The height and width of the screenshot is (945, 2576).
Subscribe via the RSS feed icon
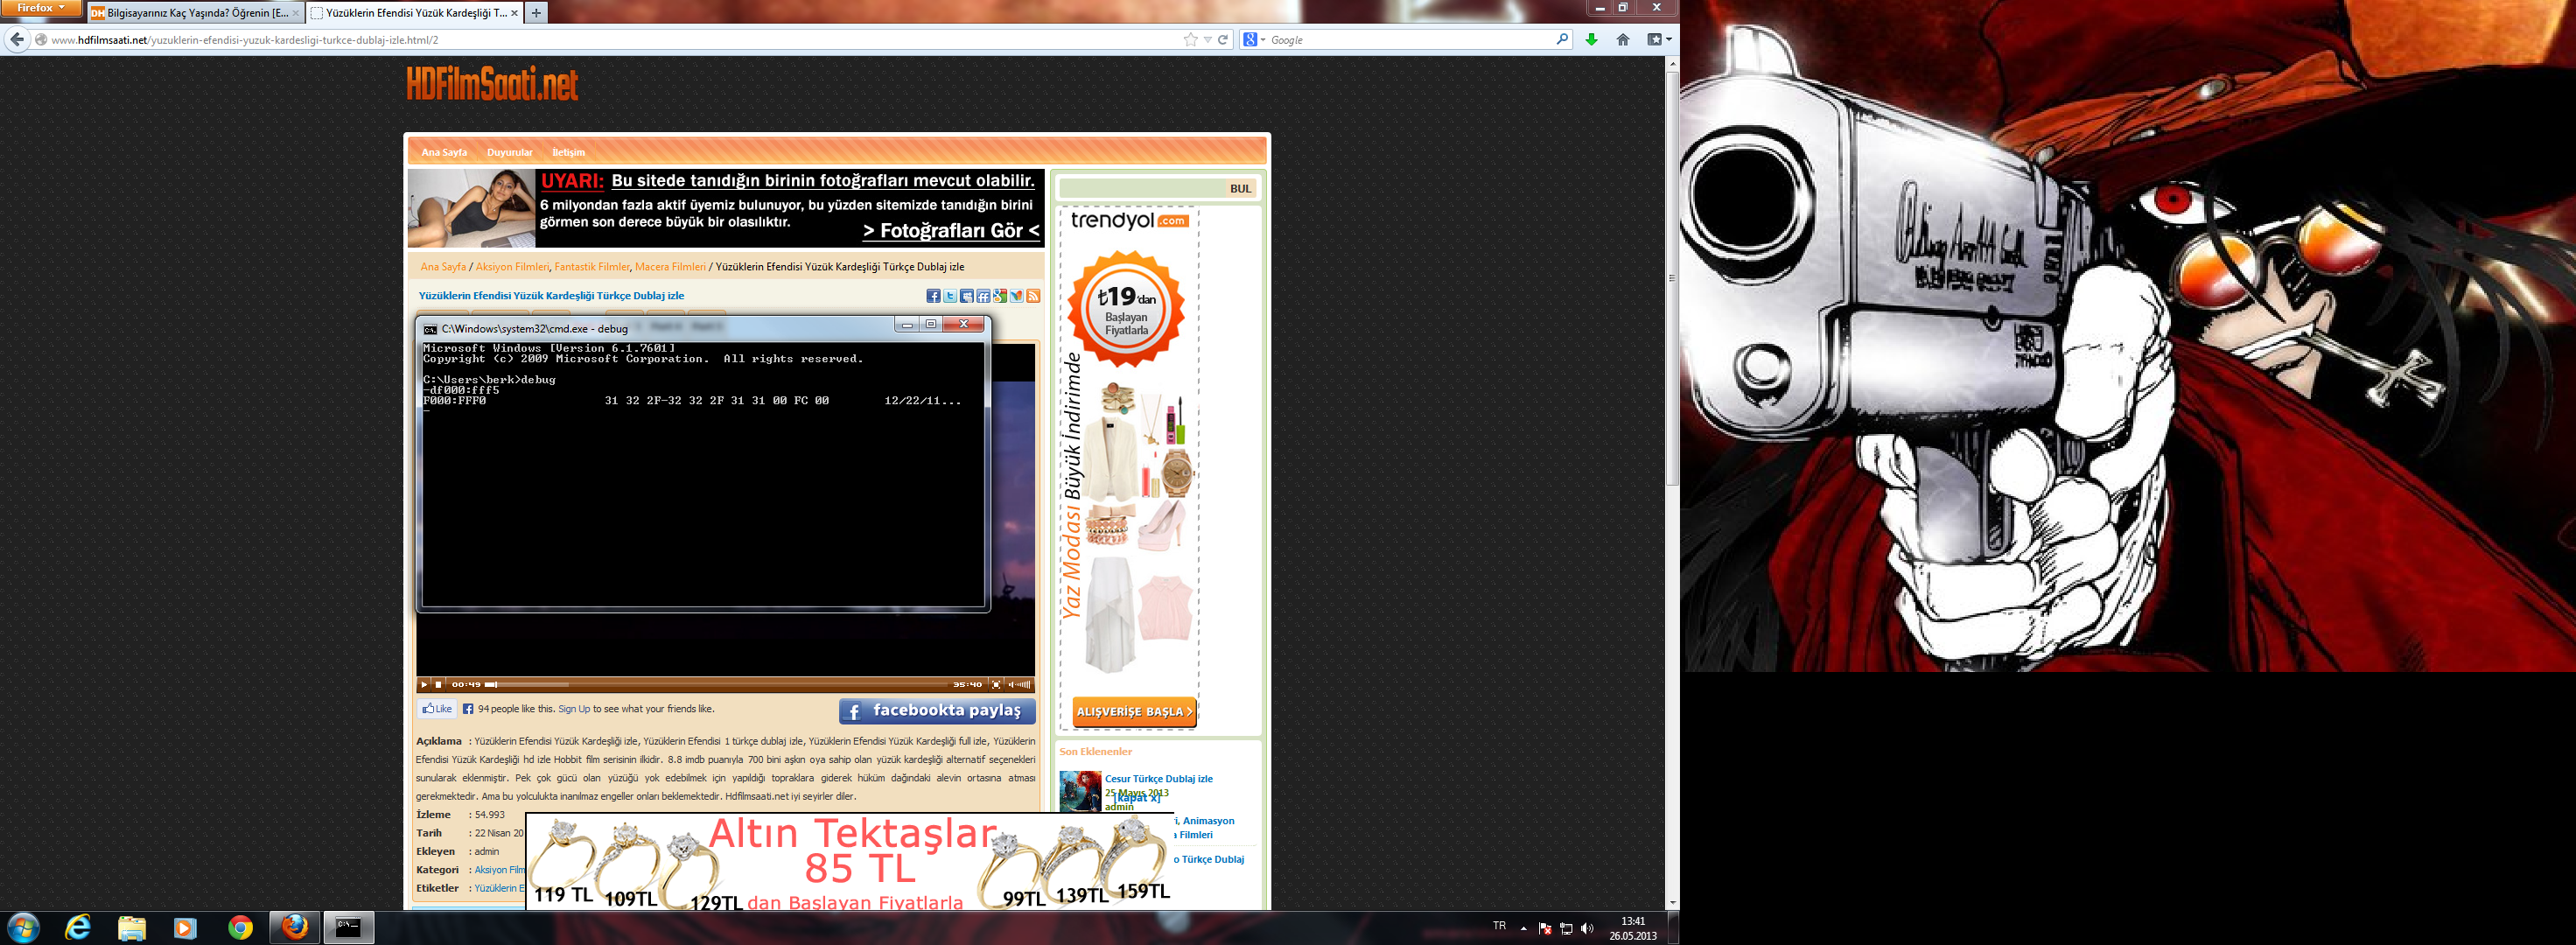[1033, 296]
